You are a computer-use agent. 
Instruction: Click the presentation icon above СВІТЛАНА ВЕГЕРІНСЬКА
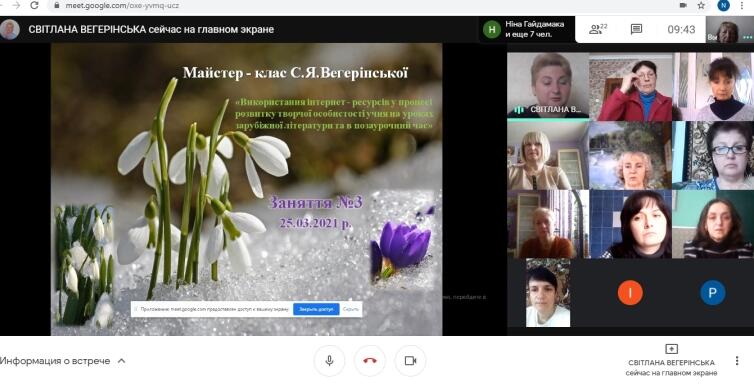tap(671, 349)
